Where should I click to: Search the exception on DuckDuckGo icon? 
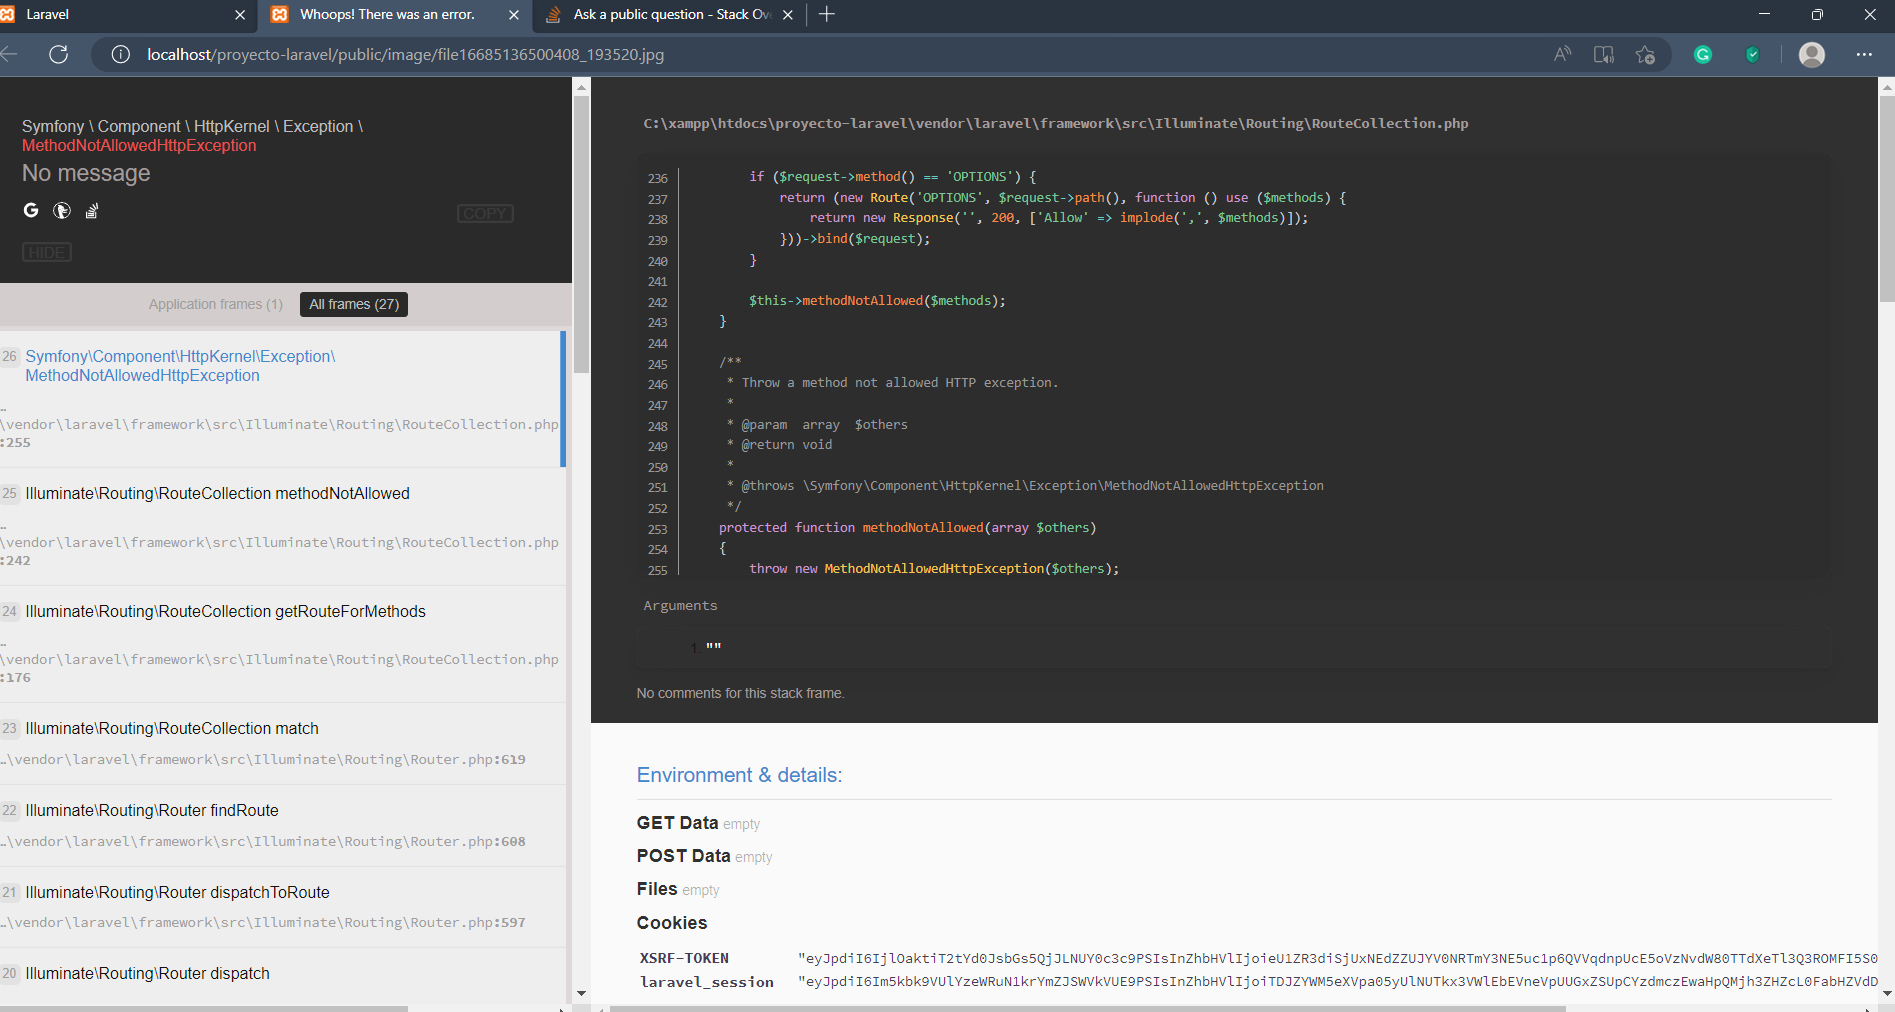(62, 210)
